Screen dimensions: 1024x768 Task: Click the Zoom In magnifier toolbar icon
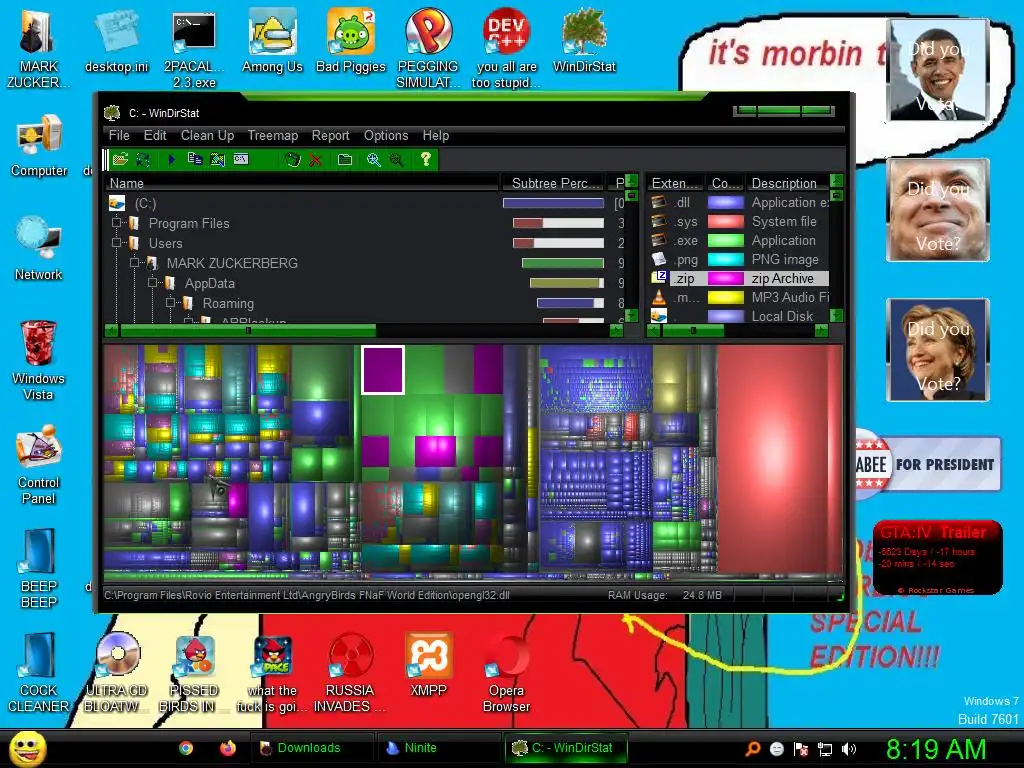[373, 159]
